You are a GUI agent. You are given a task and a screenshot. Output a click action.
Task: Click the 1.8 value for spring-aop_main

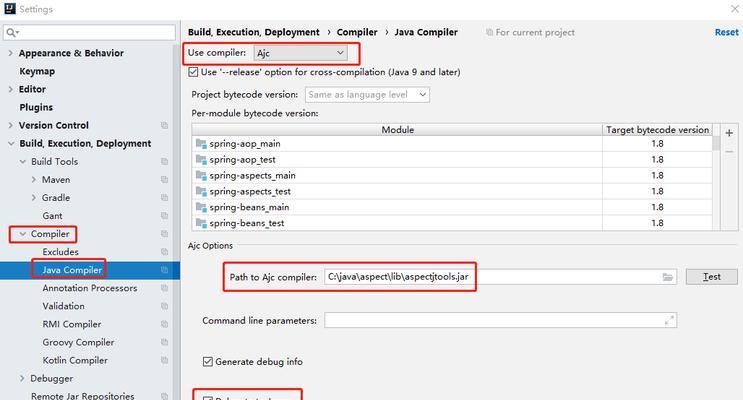[x=657, y=144]
